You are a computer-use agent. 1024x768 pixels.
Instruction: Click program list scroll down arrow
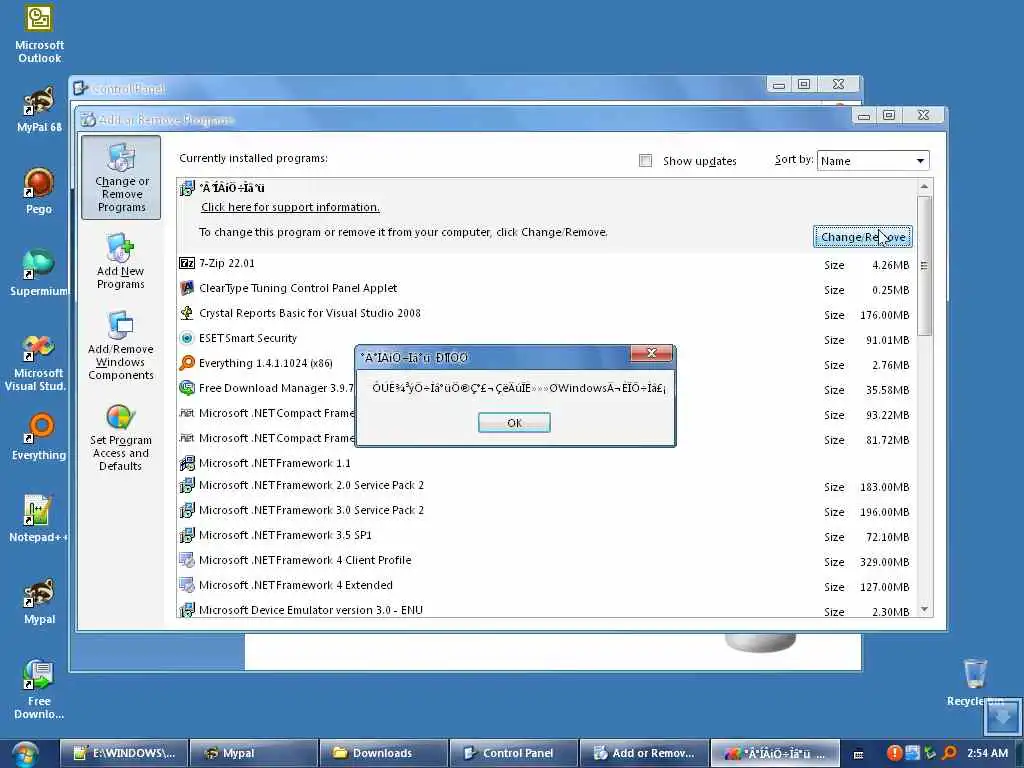924,609
